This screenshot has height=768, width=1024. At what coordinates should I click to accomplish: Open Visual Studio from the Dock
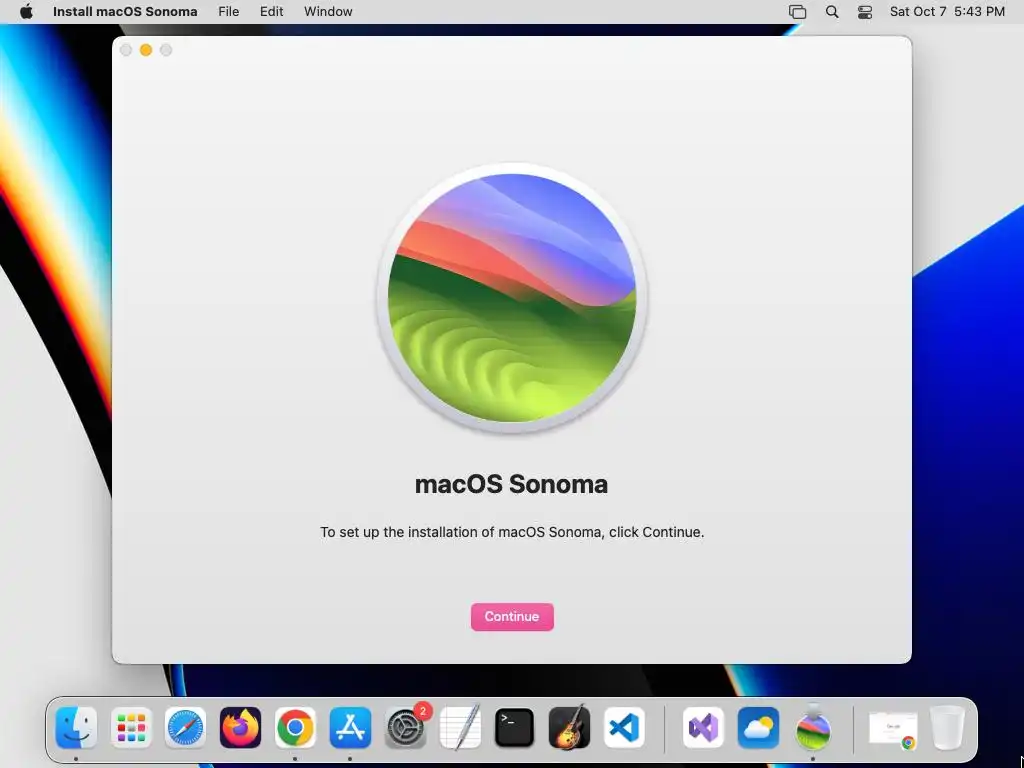tap(703, 728)
